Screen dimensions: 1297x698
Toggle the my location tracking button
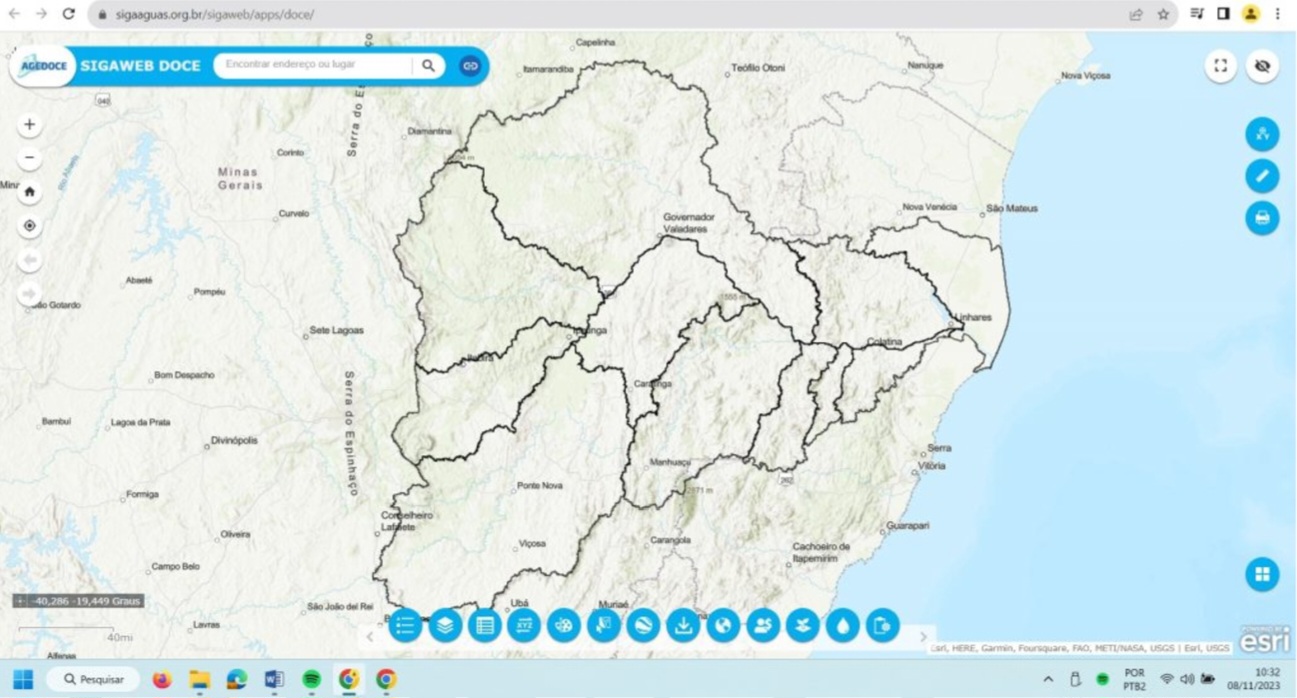(29, 226)
